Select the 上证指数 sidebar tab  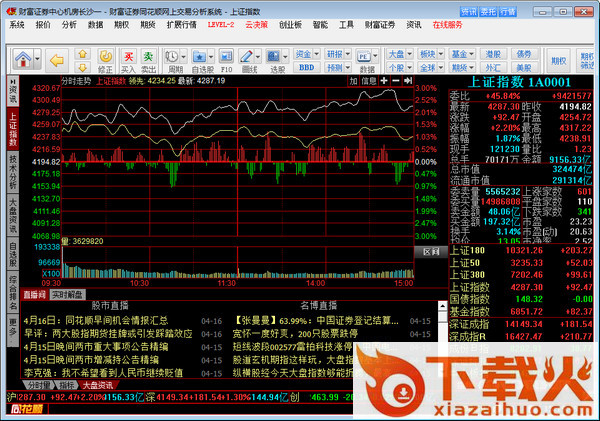tap(13, 129)
